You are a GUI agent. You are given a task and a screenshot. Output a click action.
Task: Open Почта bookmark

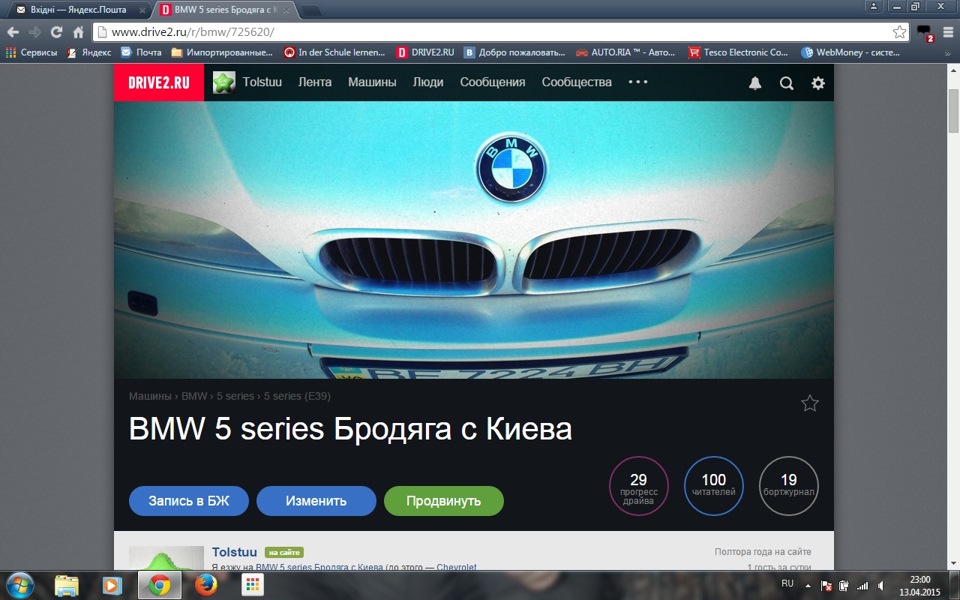tap(141, 53)
